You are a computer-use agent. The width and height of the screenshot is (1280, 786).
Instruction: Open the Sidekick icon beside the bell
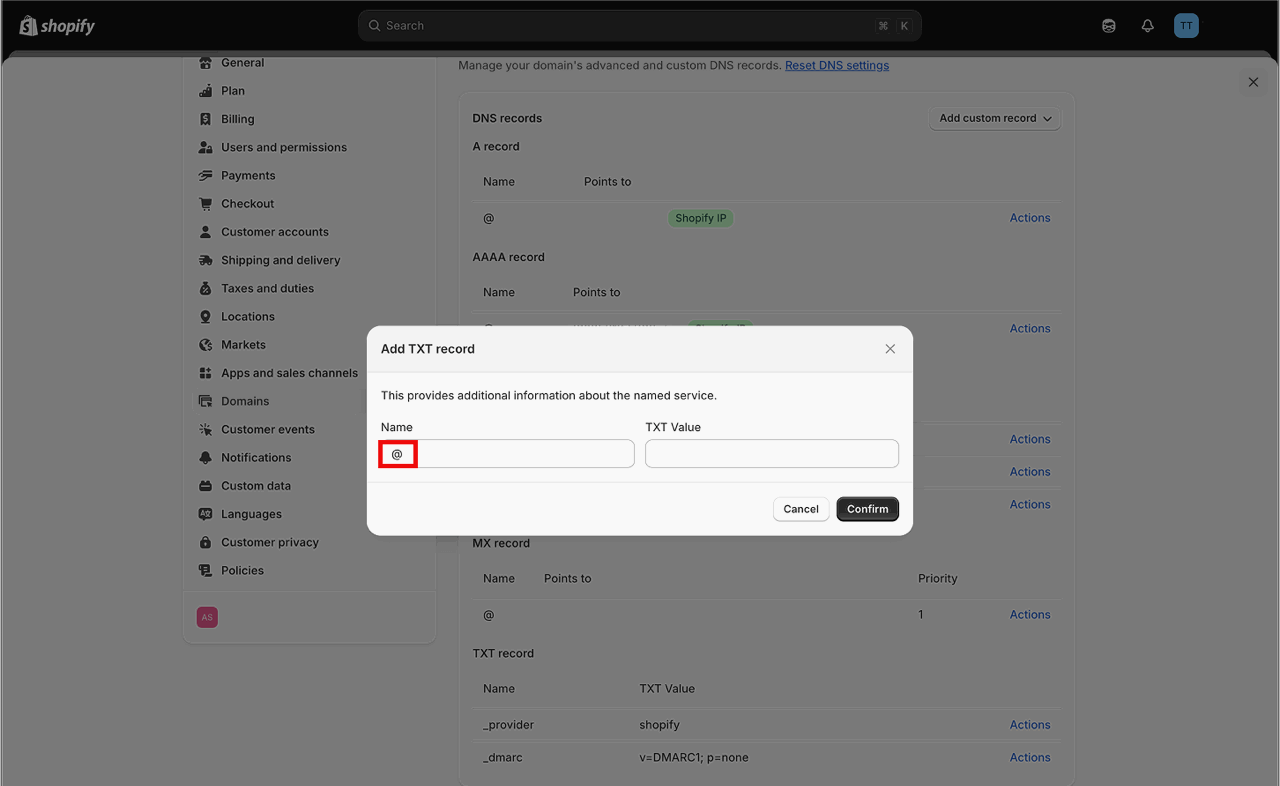pos(1109,26)
